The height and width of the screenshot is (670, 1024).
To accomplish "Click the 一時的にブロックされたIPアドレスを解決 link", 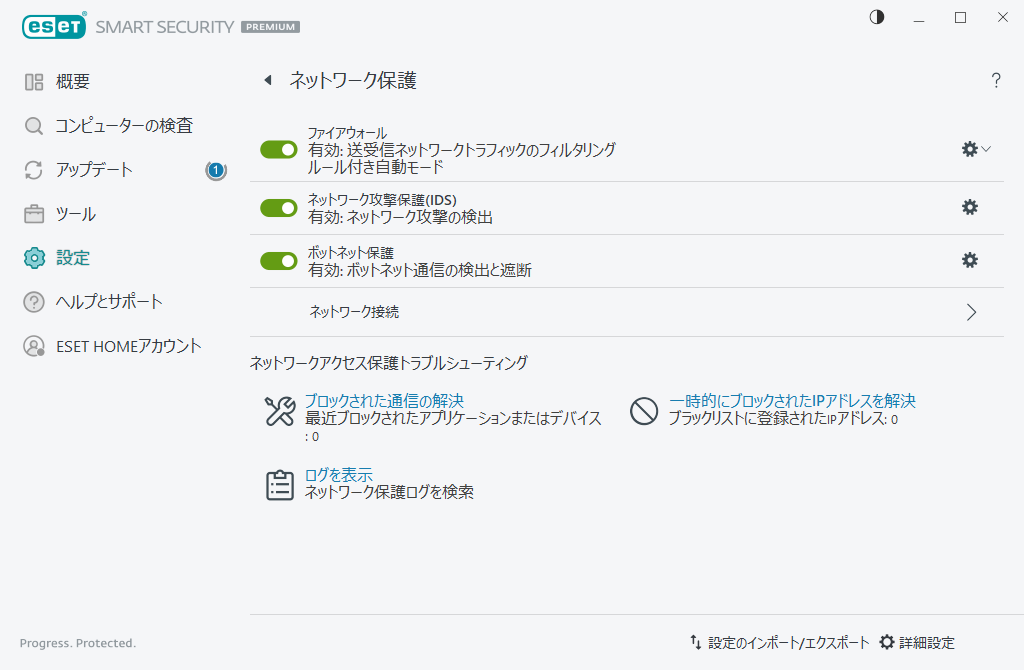I will tap(789, 400).
